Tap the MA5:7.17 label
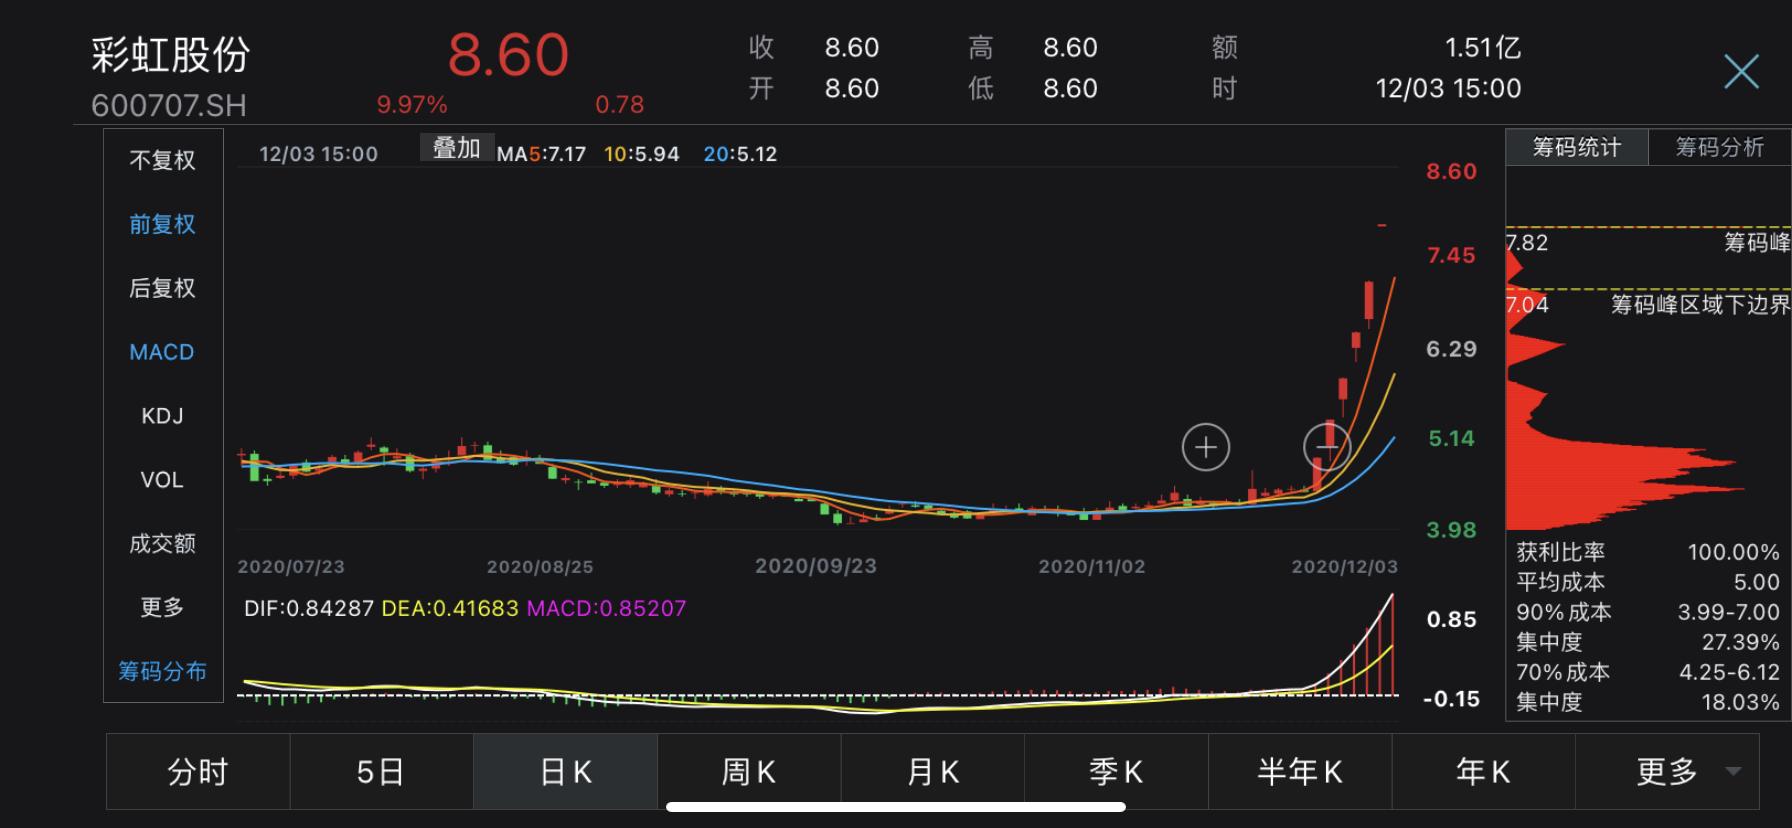This screenshot has width=1792, height=828. click(x=541, y=154)
